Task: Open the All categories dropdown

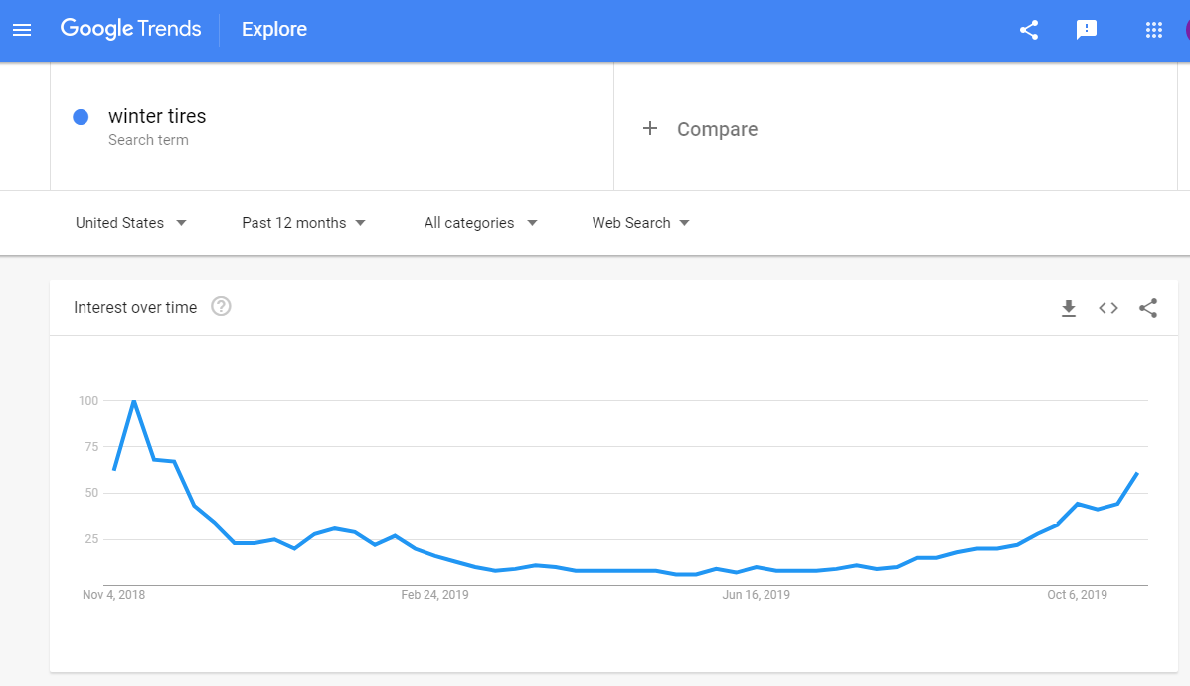Action: (479, 222)
